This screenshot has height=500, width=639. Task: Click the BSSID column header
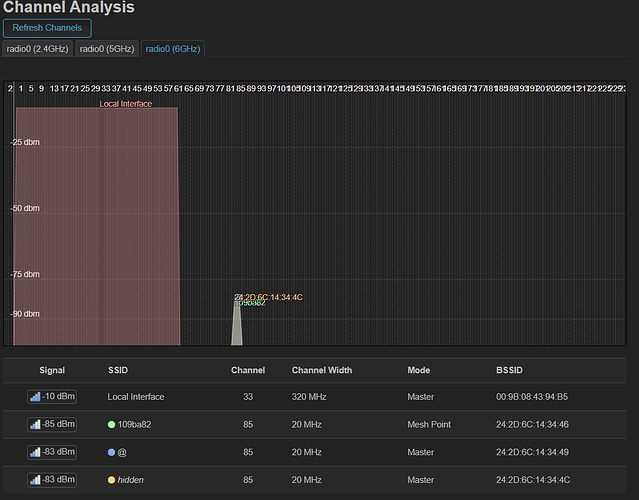click(x=509, y=370)
